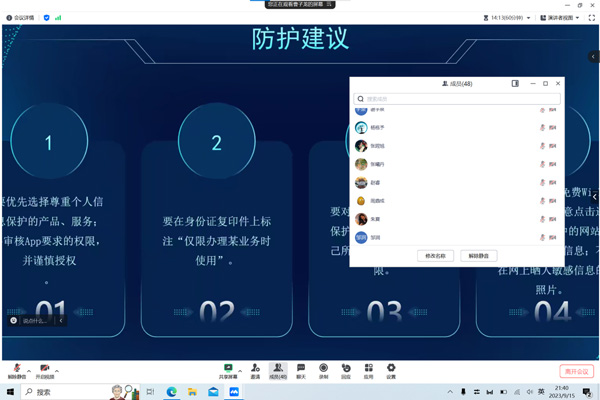Click the security shield icon at top left

pos(47,18)
